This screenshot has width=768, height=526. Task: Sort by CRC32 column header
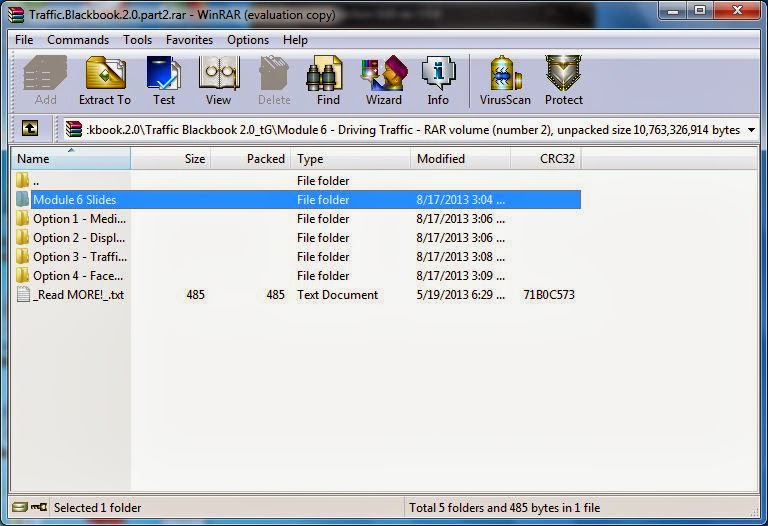[x=546, y=159]
